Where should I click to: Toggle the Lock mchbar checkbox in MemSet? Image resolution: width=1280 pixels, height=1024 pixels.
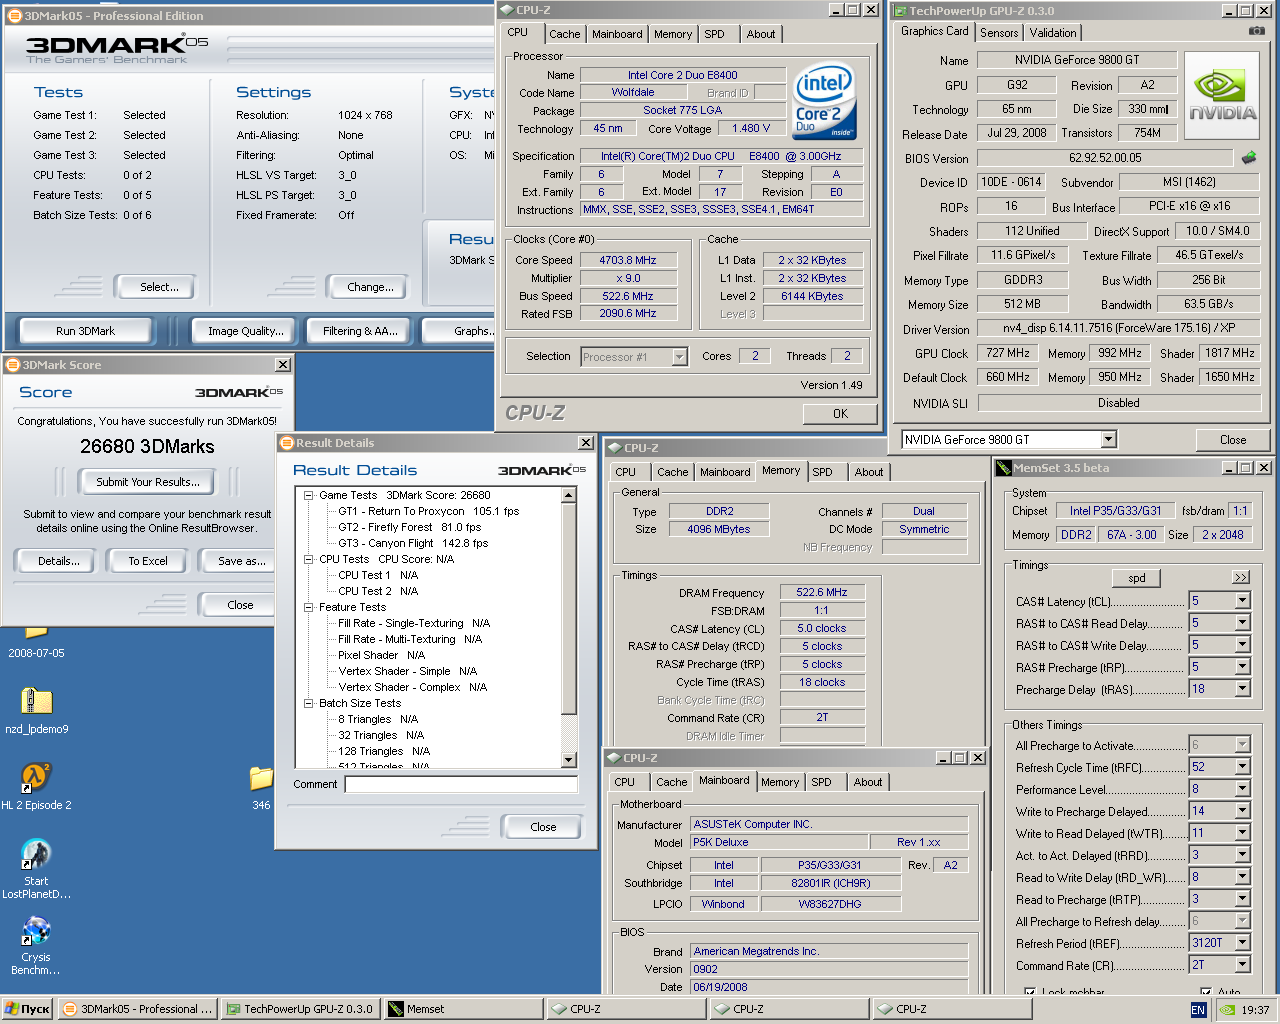1029,992
